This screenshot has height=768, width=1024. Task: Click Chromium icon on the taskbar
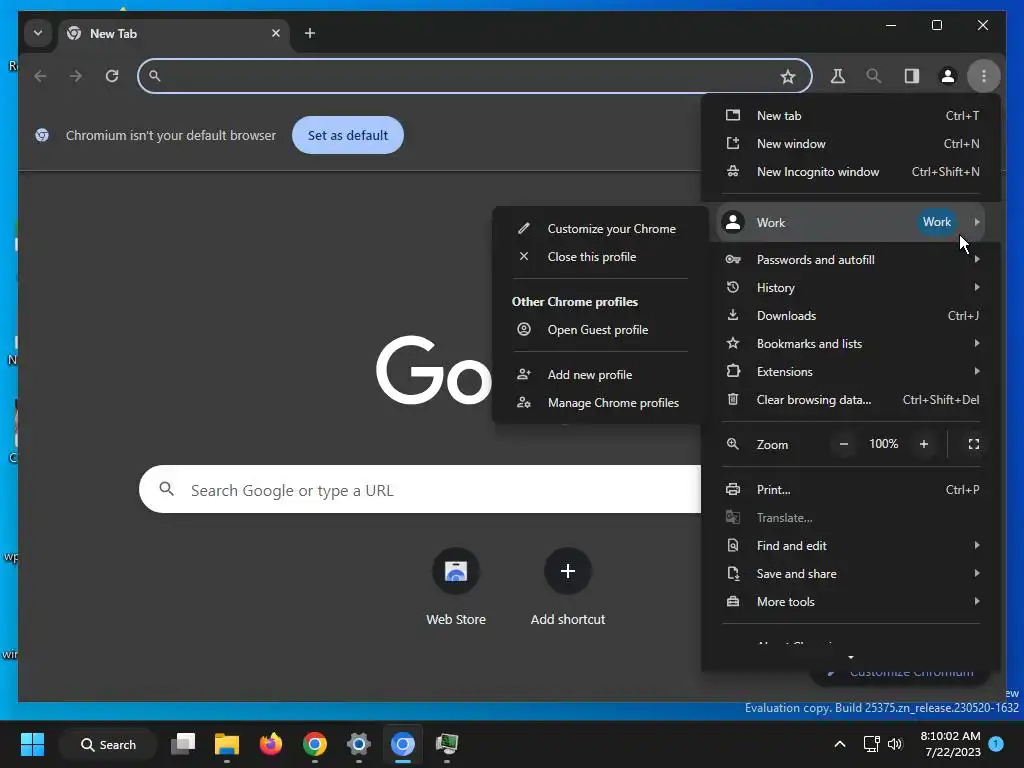(402, 744)
